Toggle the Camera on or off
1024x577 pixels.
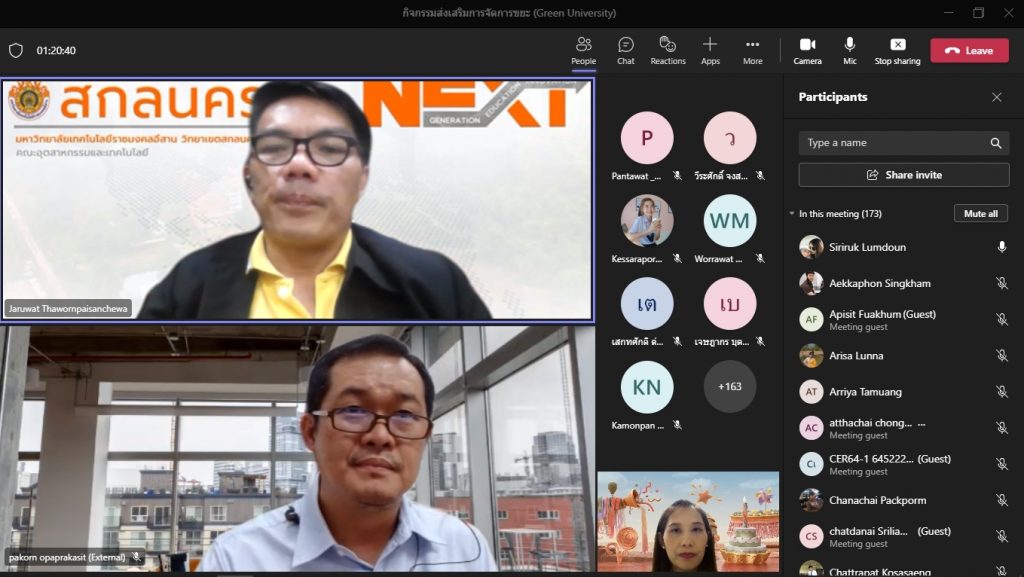[x=807, y=45]
